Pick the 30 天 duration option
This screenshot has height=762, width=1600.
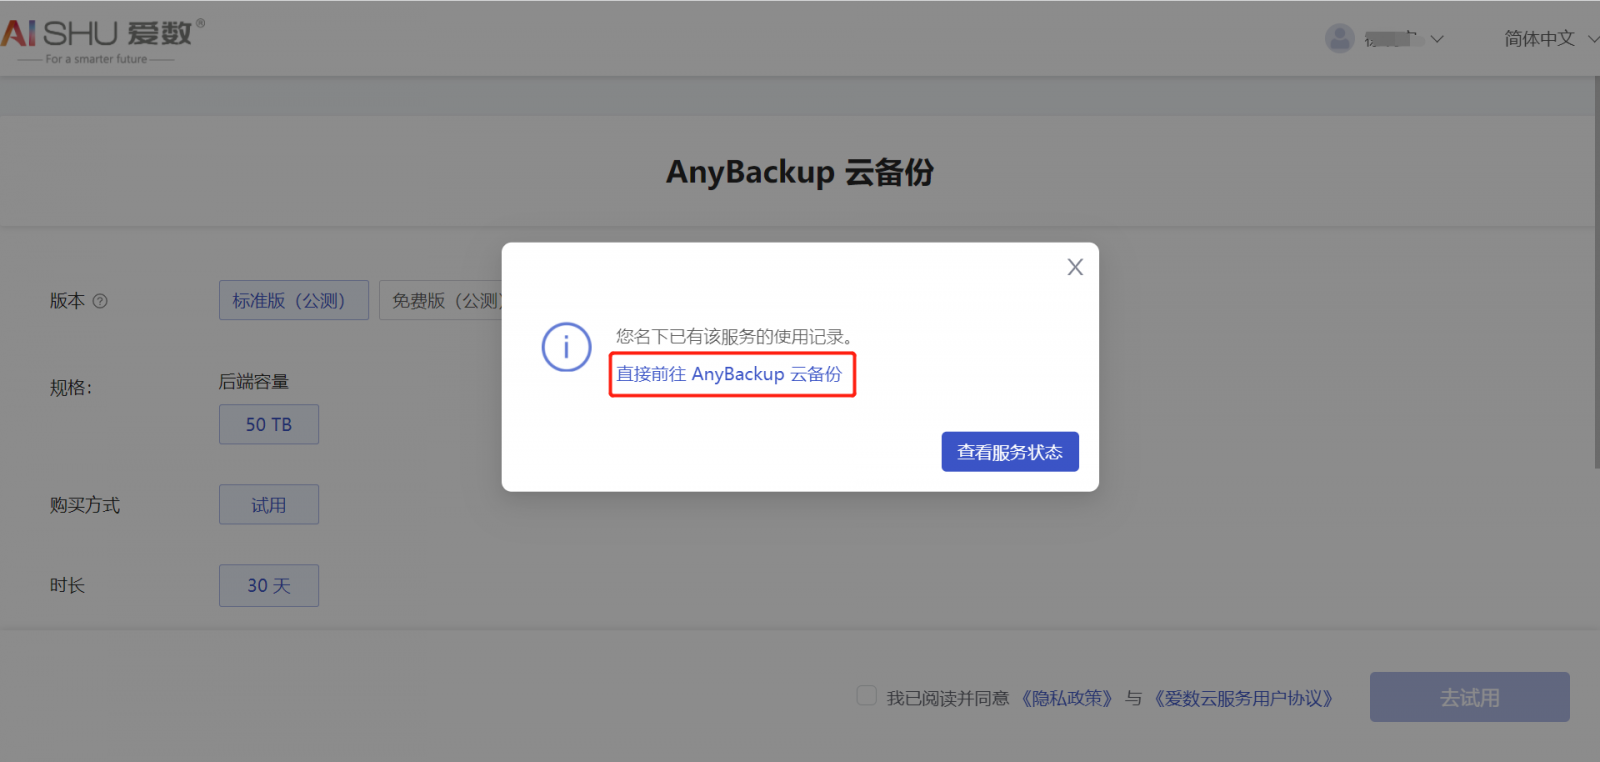[269, 586]
